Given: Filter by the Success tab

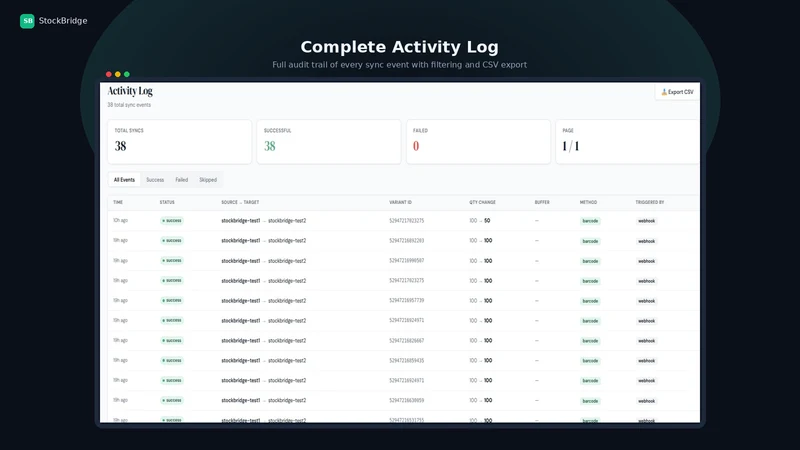Looking at the screenshot, I should click(x=155, y=180).
